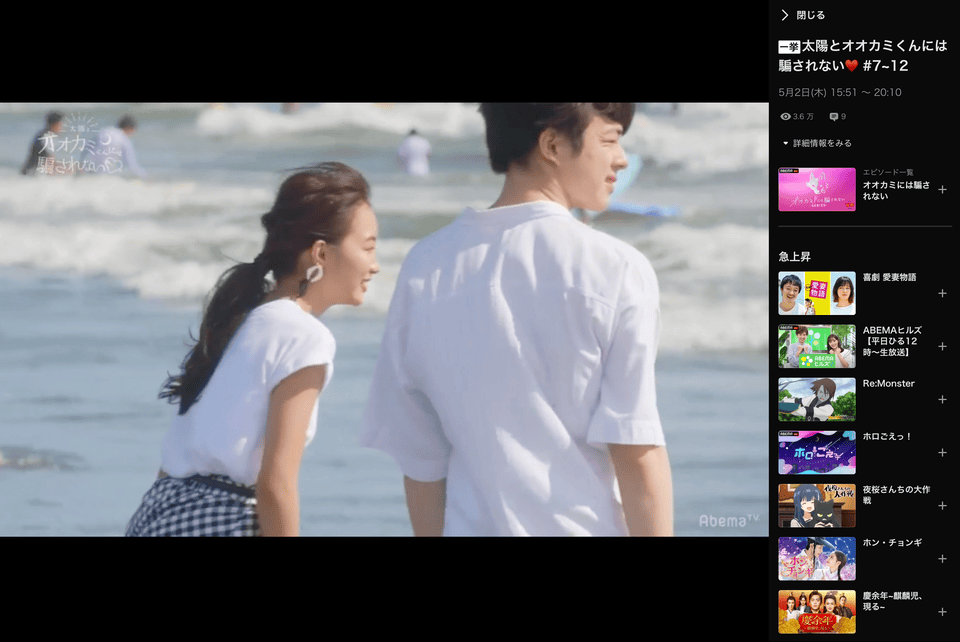This screenshot has width=960, height=642.
Task: Click the ホロごえっ! title text
Action: (x=887, y=436)
